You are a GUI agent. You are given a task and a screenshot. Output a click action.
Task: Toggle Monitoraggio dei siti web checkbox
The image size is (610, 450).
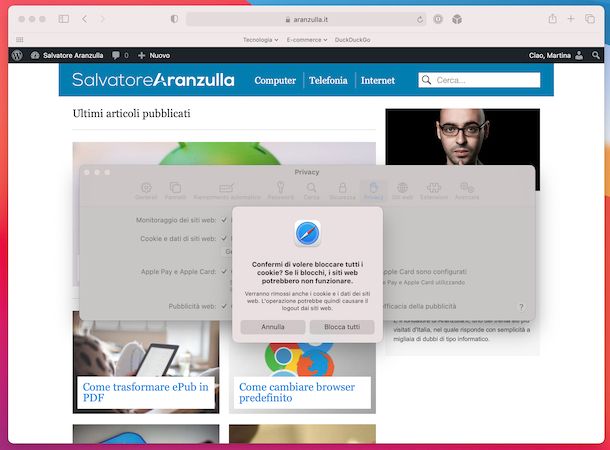[x=224, y=220]
